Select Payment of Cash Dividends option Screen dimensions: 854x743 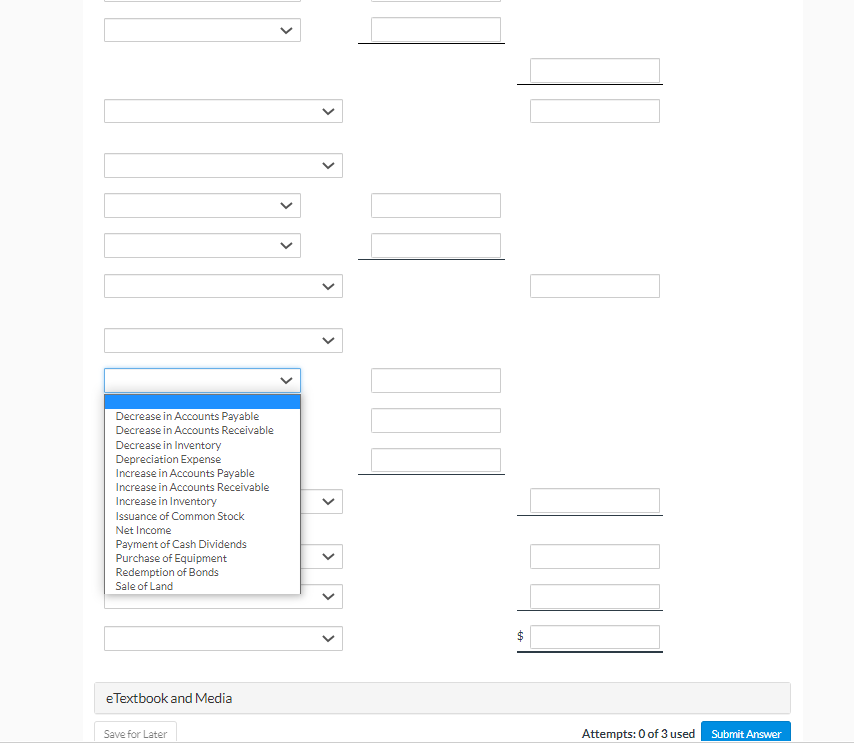click(181, 544)
